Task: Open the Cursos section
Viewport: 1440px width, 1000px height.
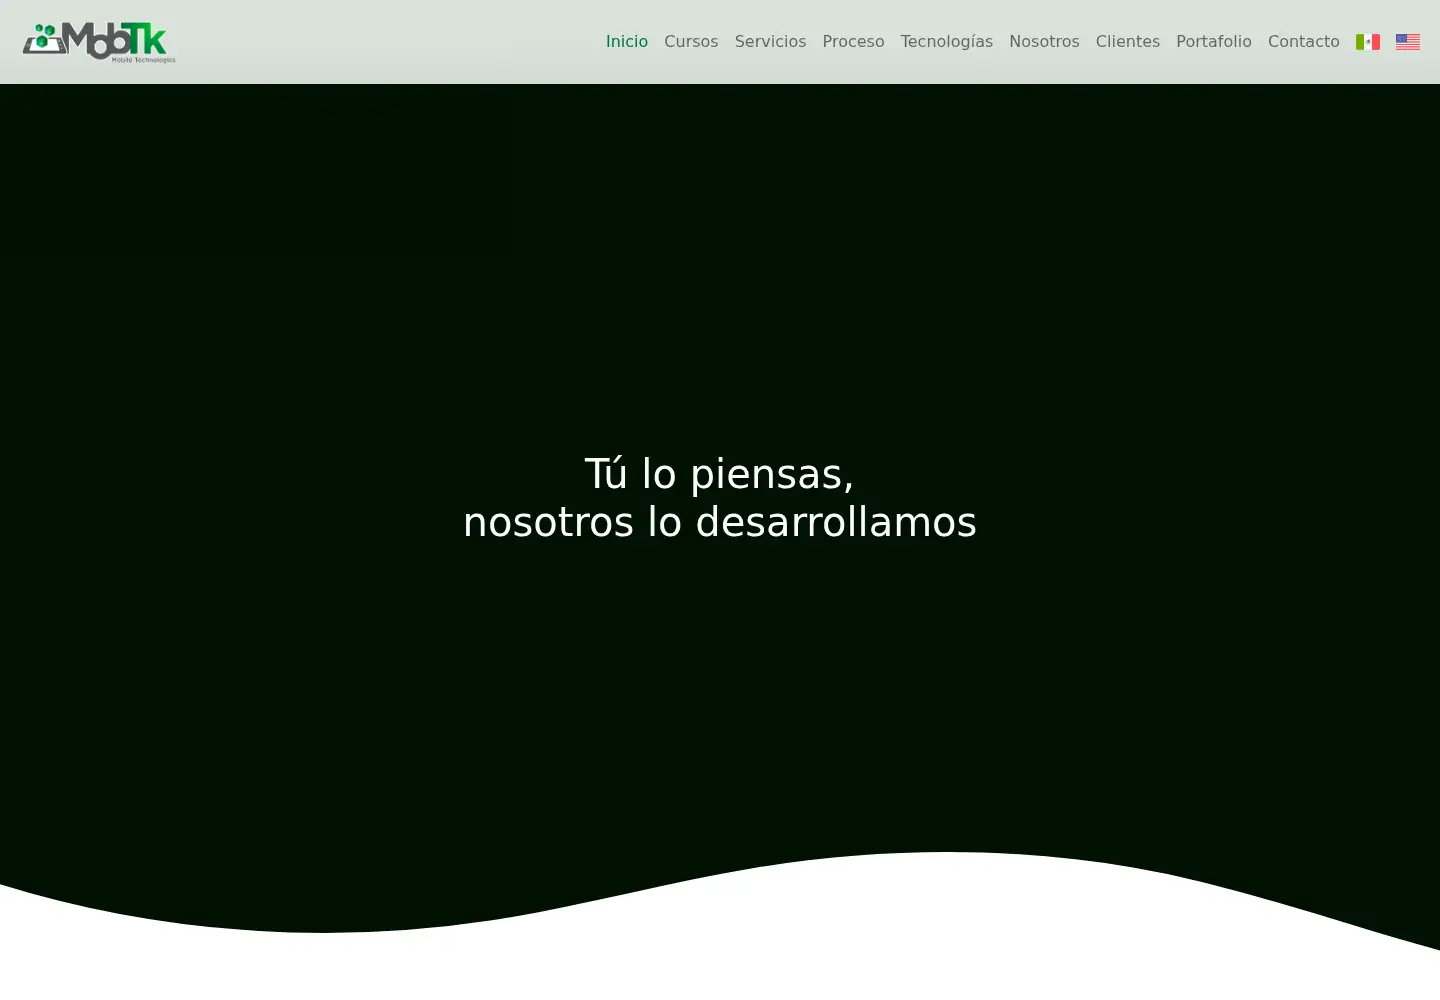Action: tap(691, 42)
